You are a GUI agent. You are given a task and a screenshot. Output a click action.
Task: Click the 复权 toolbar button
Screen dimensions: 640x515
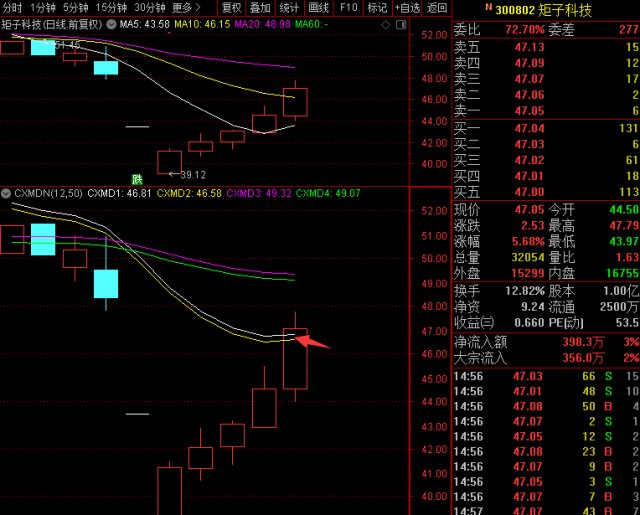point(231,7)
